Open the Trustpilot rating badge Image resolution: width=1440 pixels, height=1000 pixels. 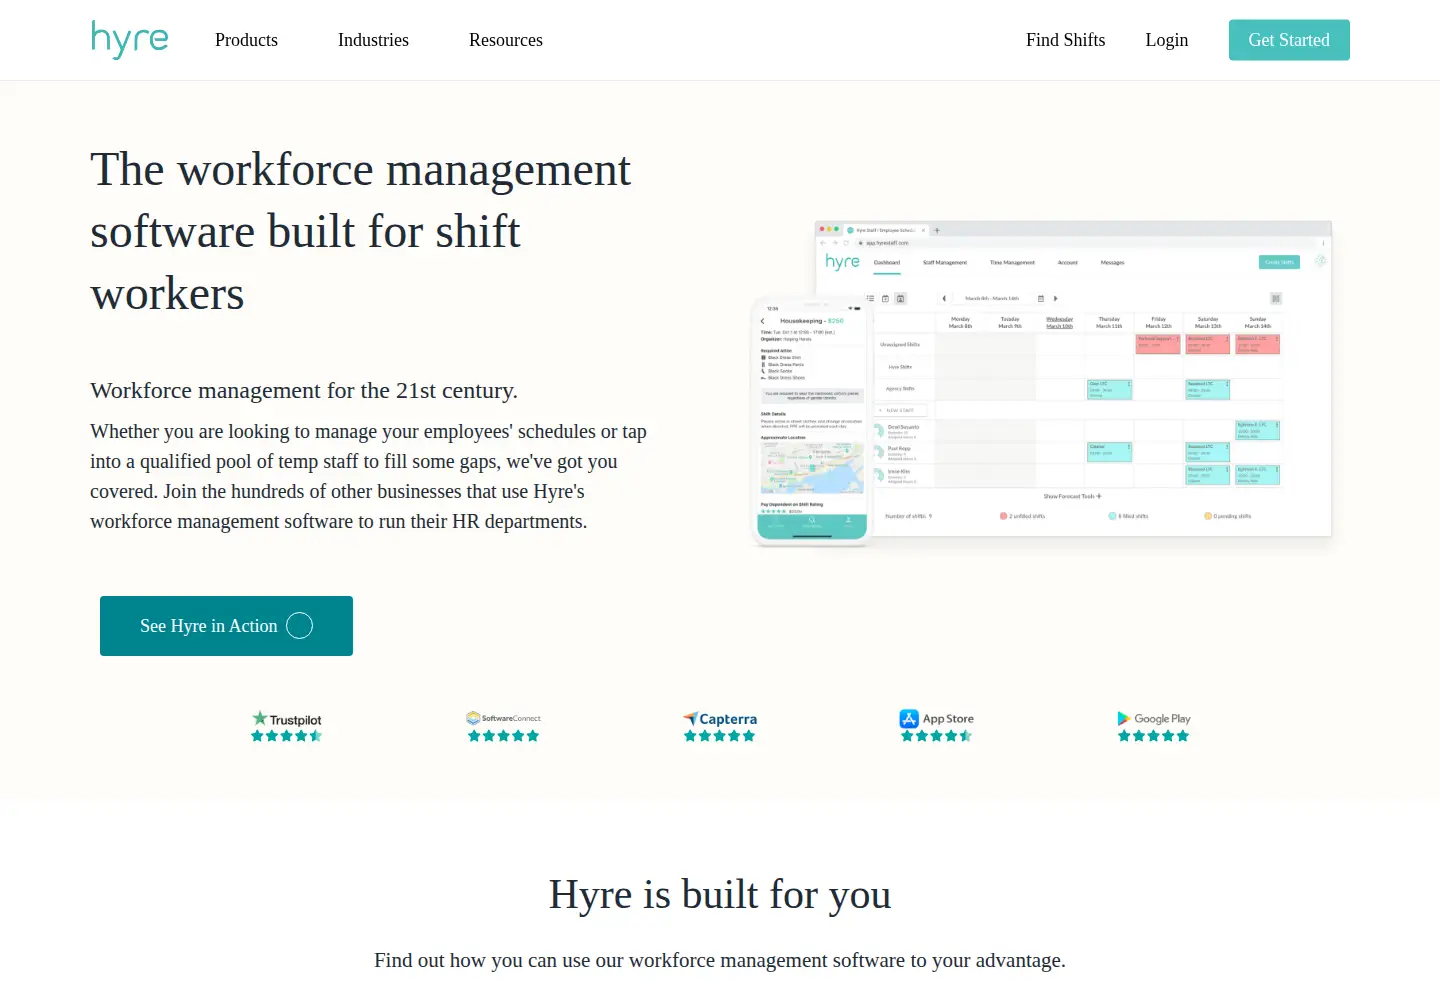click(x=287, y=726)
